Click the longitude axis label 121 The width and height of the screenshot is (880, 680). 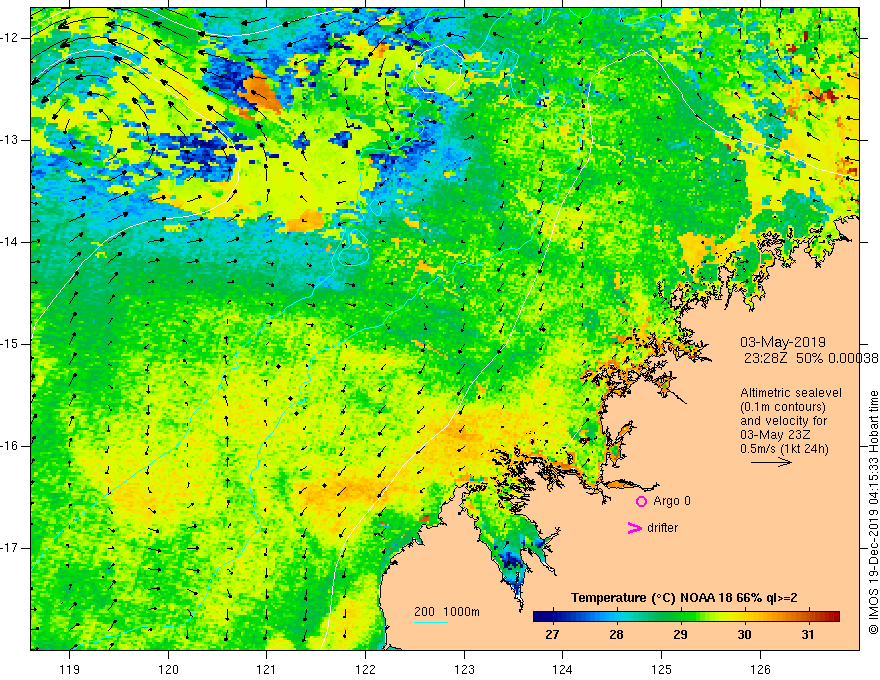[267, 669]
